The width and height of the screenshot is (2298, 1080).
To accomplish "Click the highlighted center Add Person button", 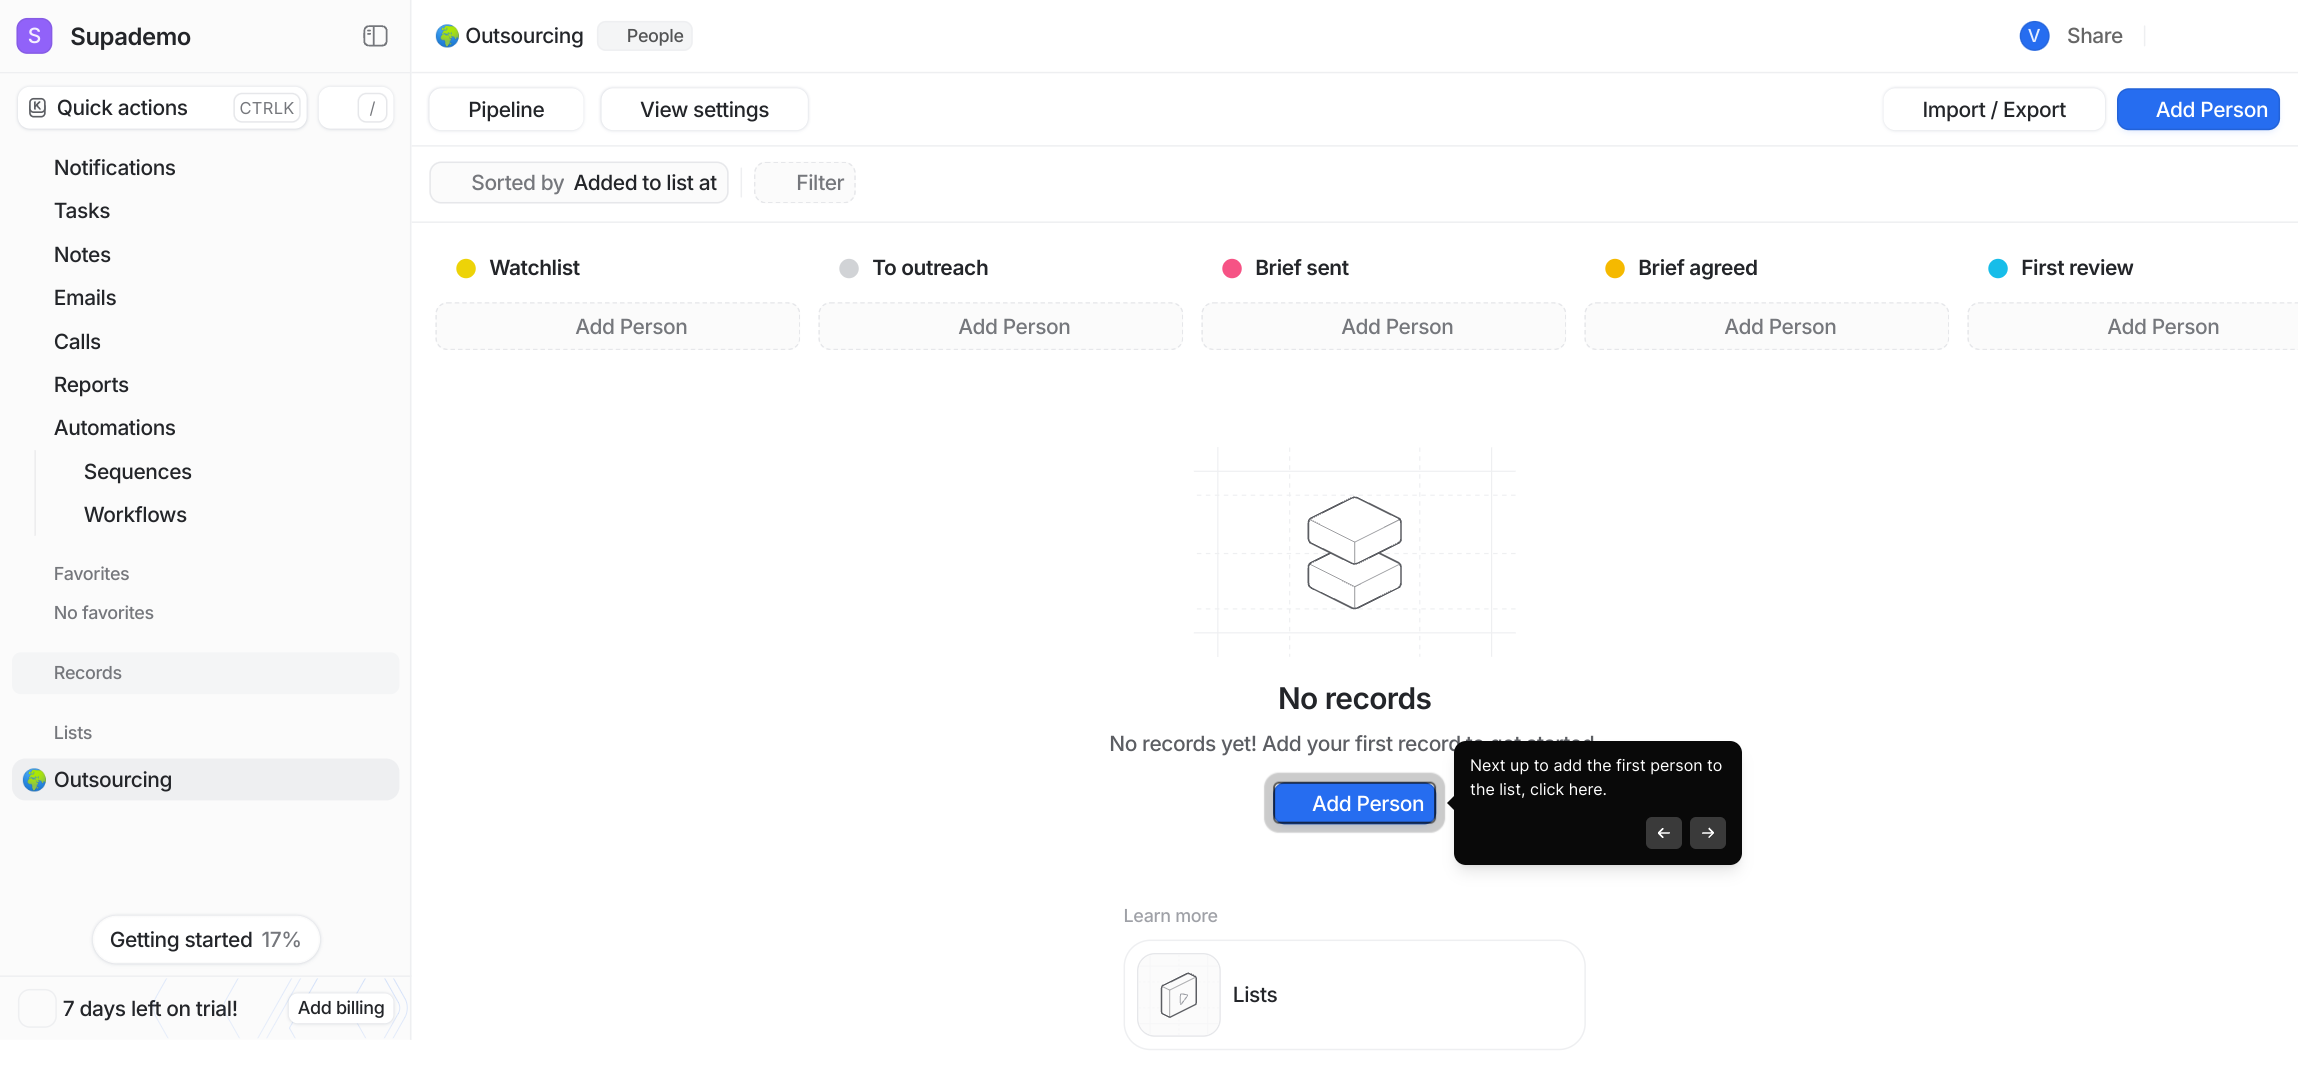I will click(x=1355, y=803).
